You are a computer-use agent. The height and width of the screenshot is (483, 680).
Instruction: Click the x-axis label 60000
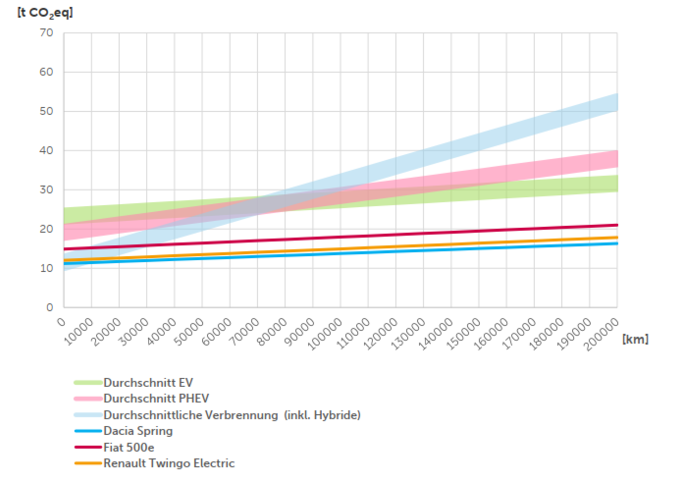pyautogui.click(x=217, y=331)
